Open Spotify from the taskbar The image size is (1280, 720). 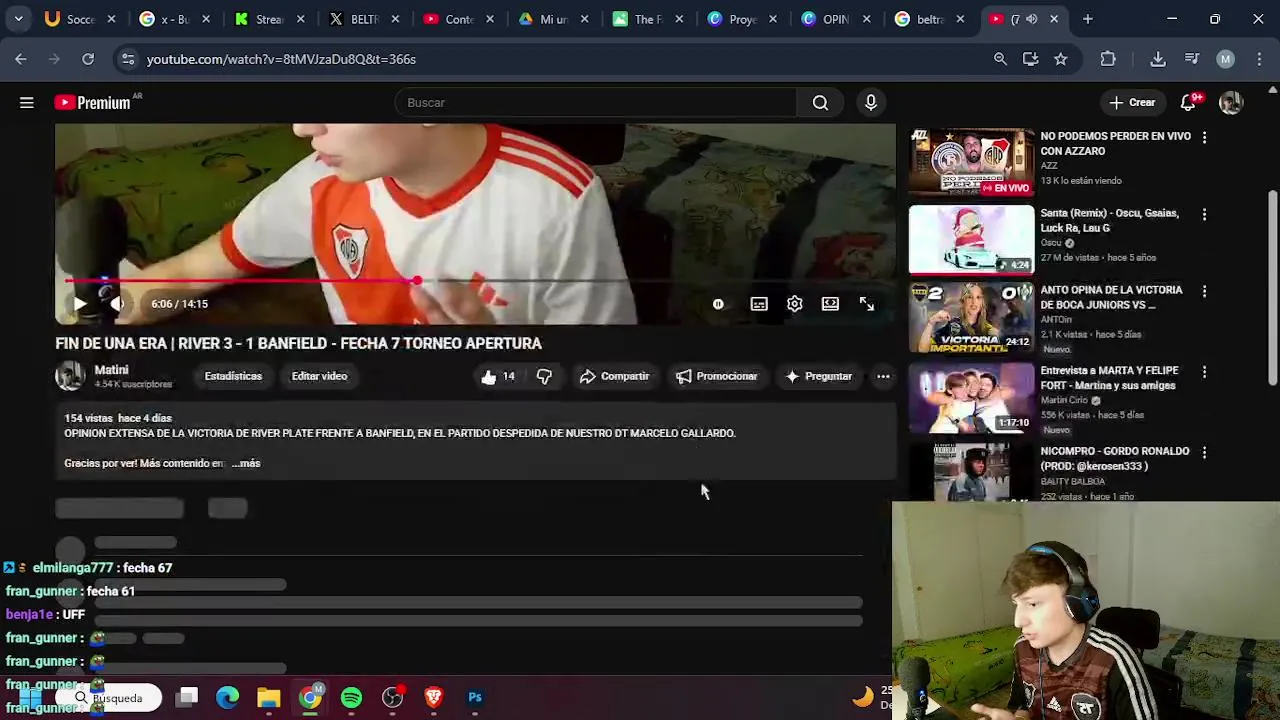[x=351, y=697]
